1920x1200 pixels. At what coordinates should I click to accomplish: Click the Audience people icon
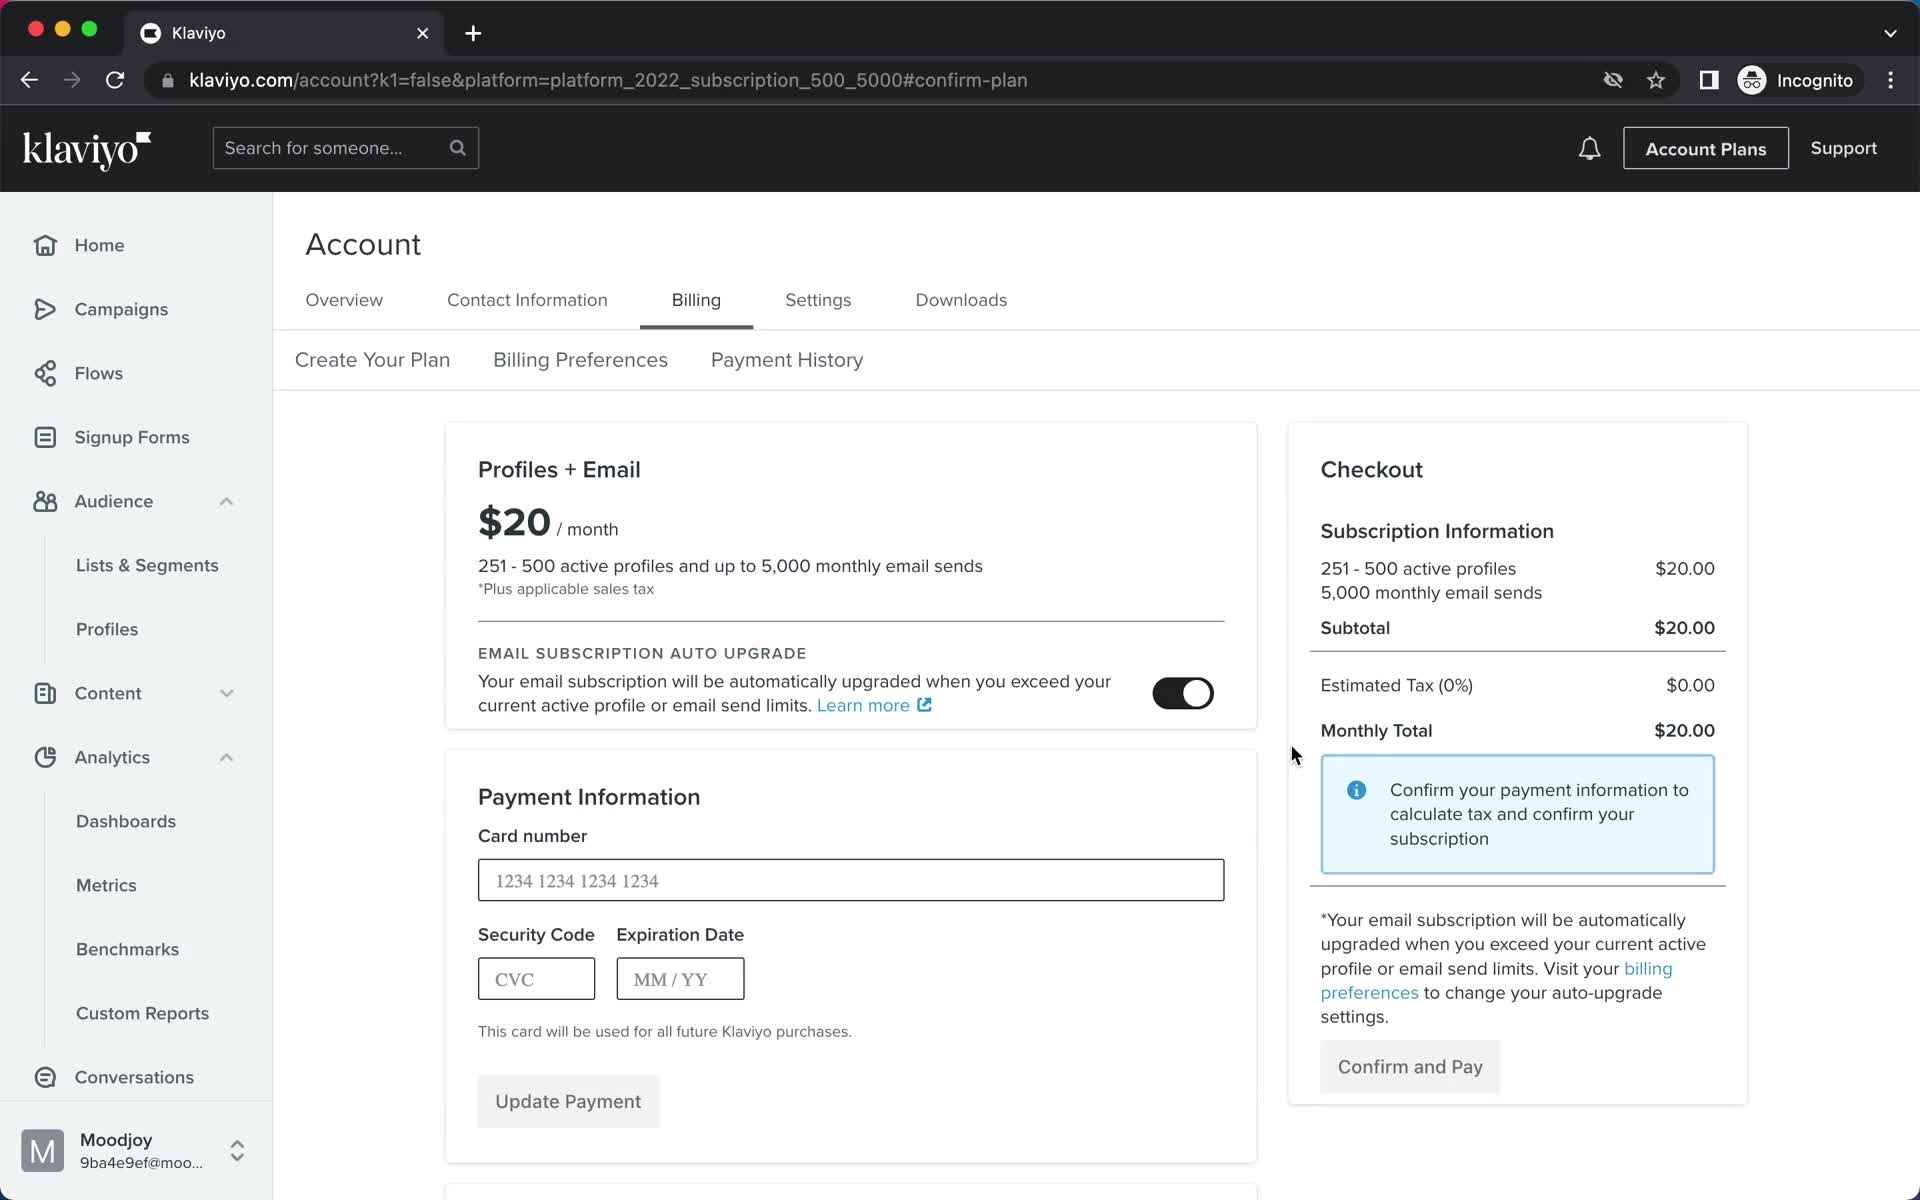click(45, 501)
